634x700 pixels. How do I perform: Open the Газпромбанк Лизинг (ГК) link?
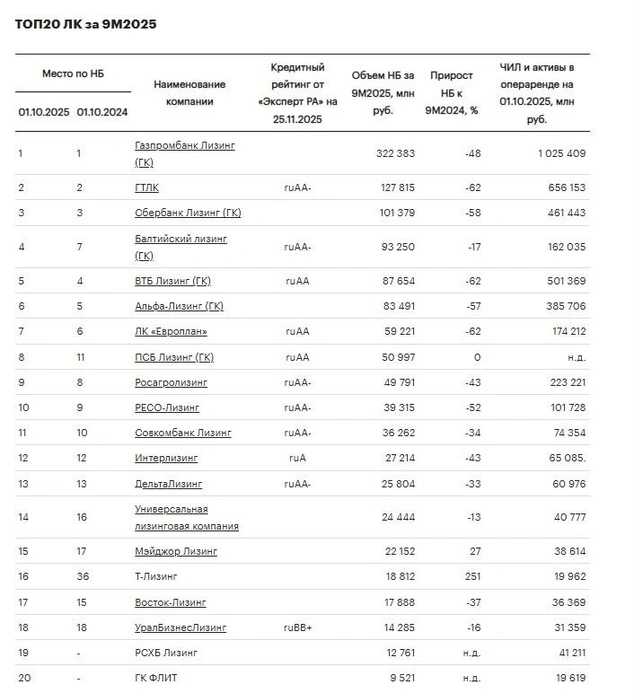point(185,154)
